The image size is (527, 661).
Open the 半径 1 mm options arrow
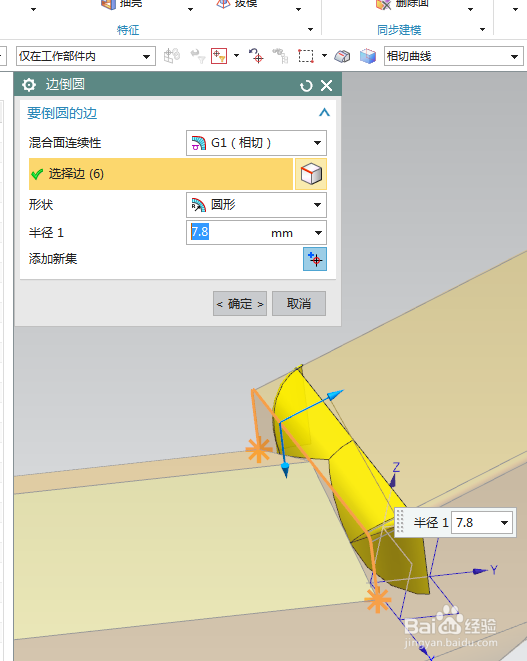(318, 233)
